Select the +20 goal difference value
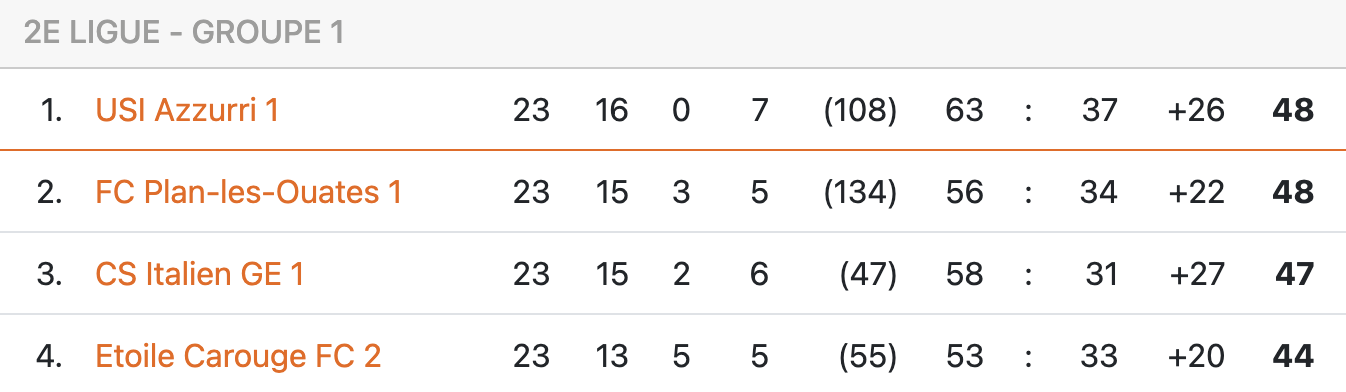Viewport: 1346px width, 392px height. (1196, 355)
